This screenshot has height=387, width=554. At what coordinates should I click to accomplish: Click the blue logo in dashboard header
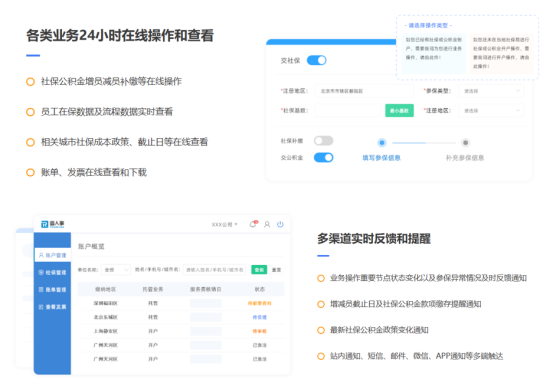(x=52, y=224)
